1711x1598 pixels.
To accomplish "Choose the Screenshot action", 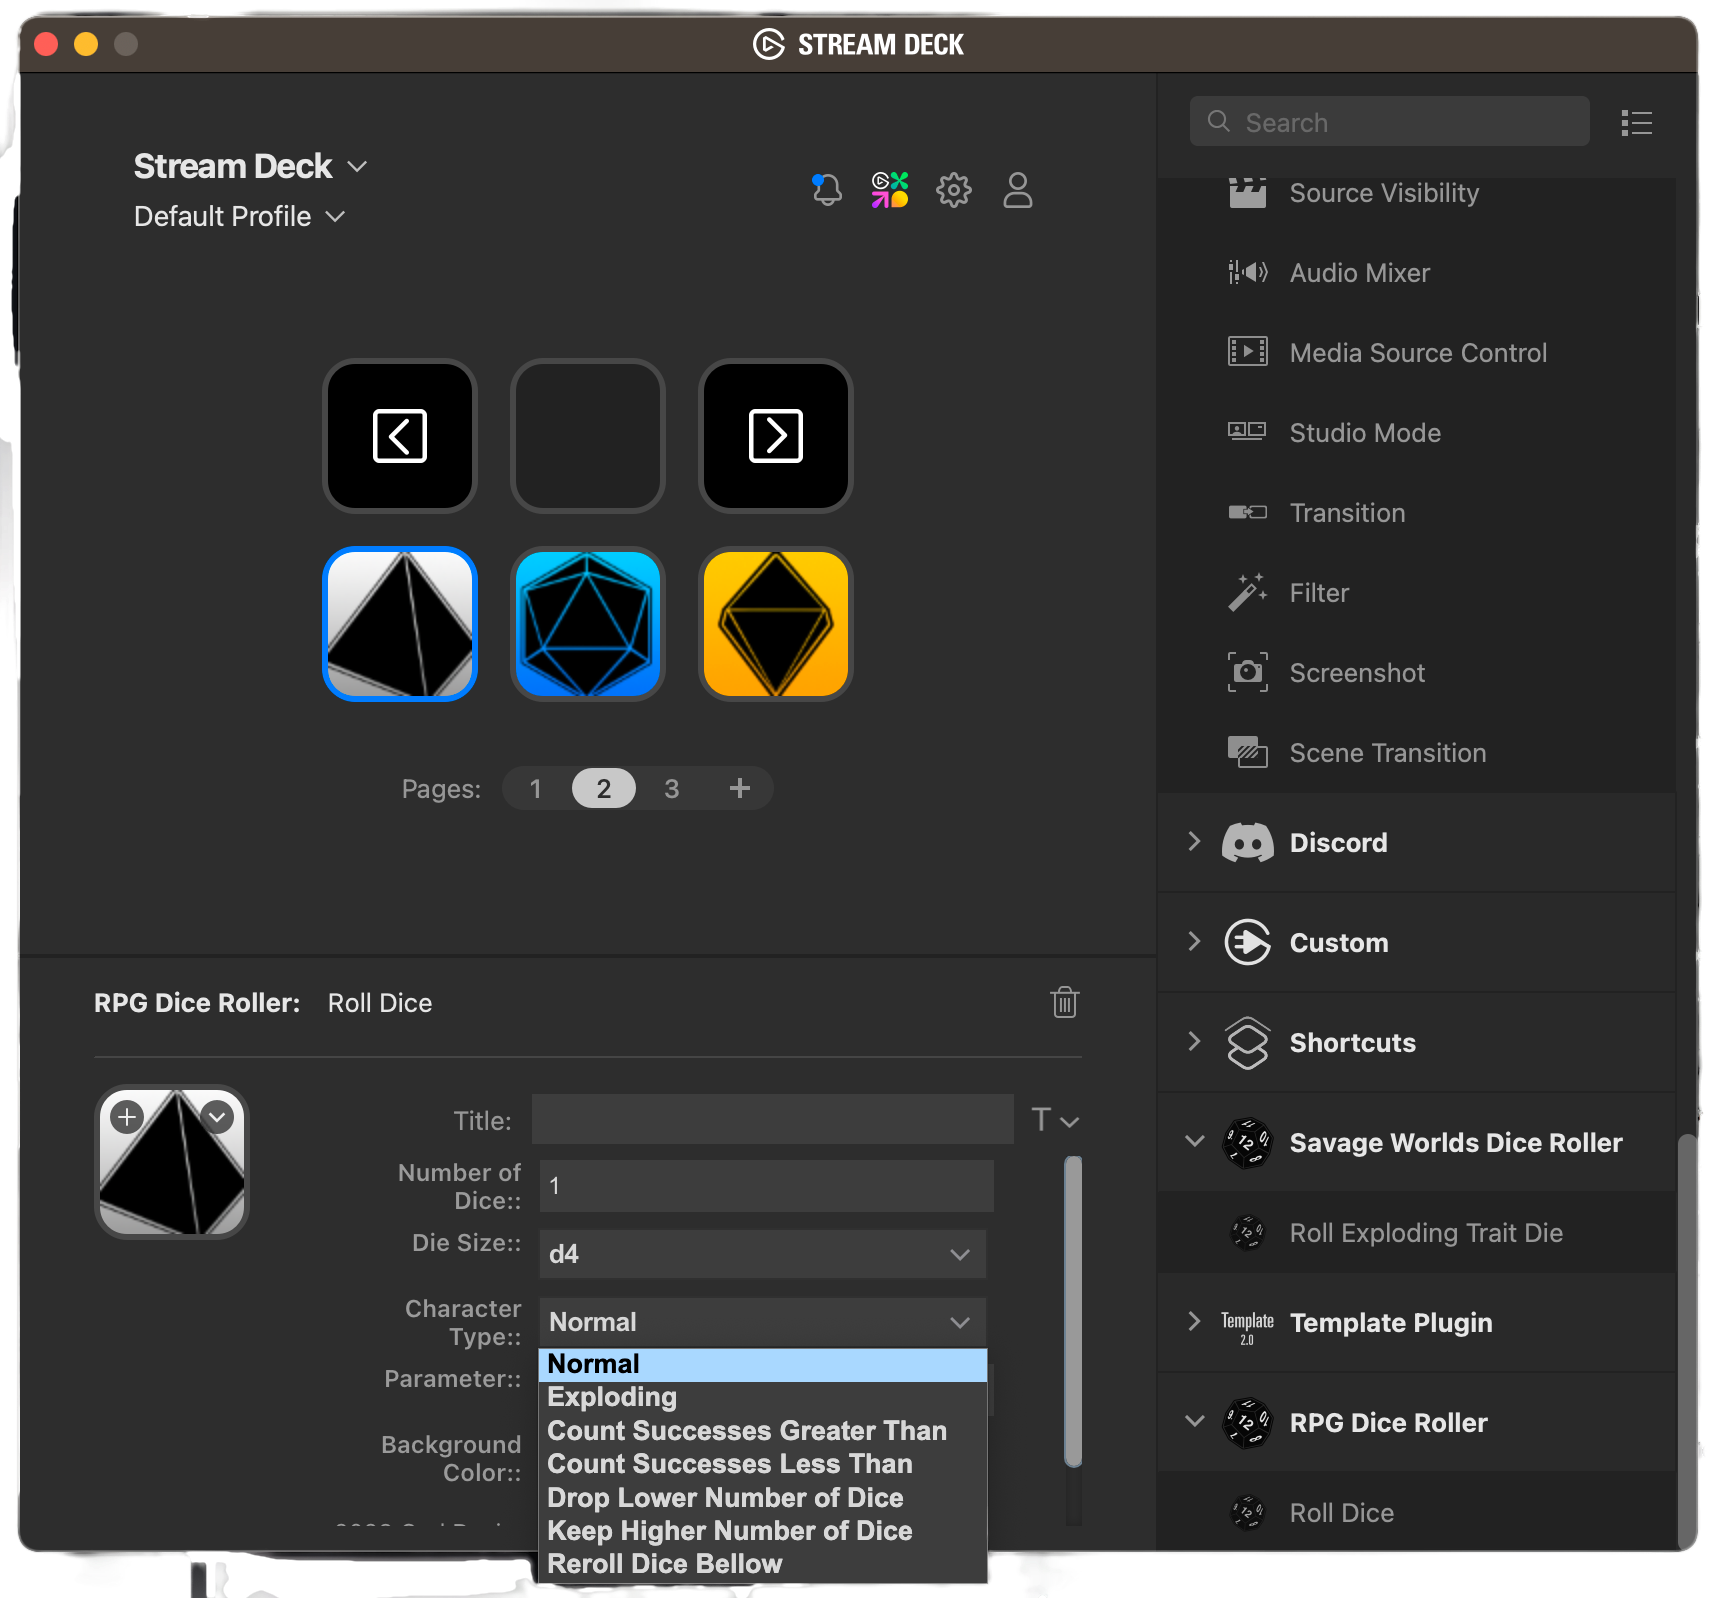I will click(1416, 673).
